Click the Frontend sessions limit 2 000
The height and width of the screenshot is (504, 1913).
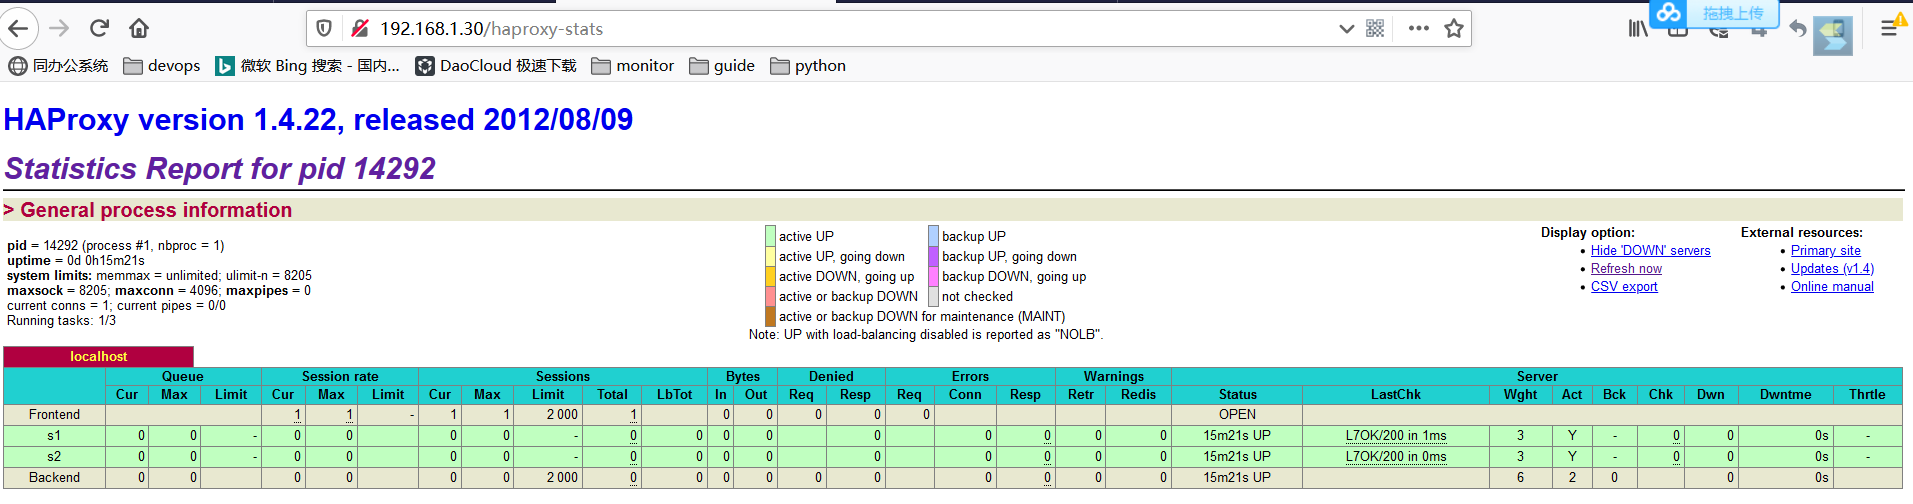point(562,415)
